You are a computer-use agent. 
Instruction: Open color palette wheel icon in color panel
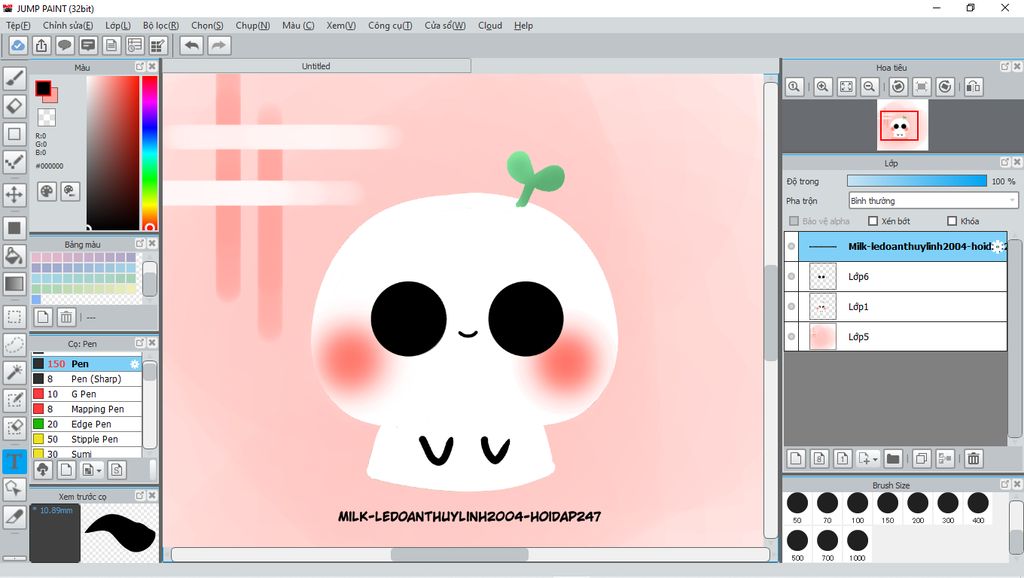47,191
